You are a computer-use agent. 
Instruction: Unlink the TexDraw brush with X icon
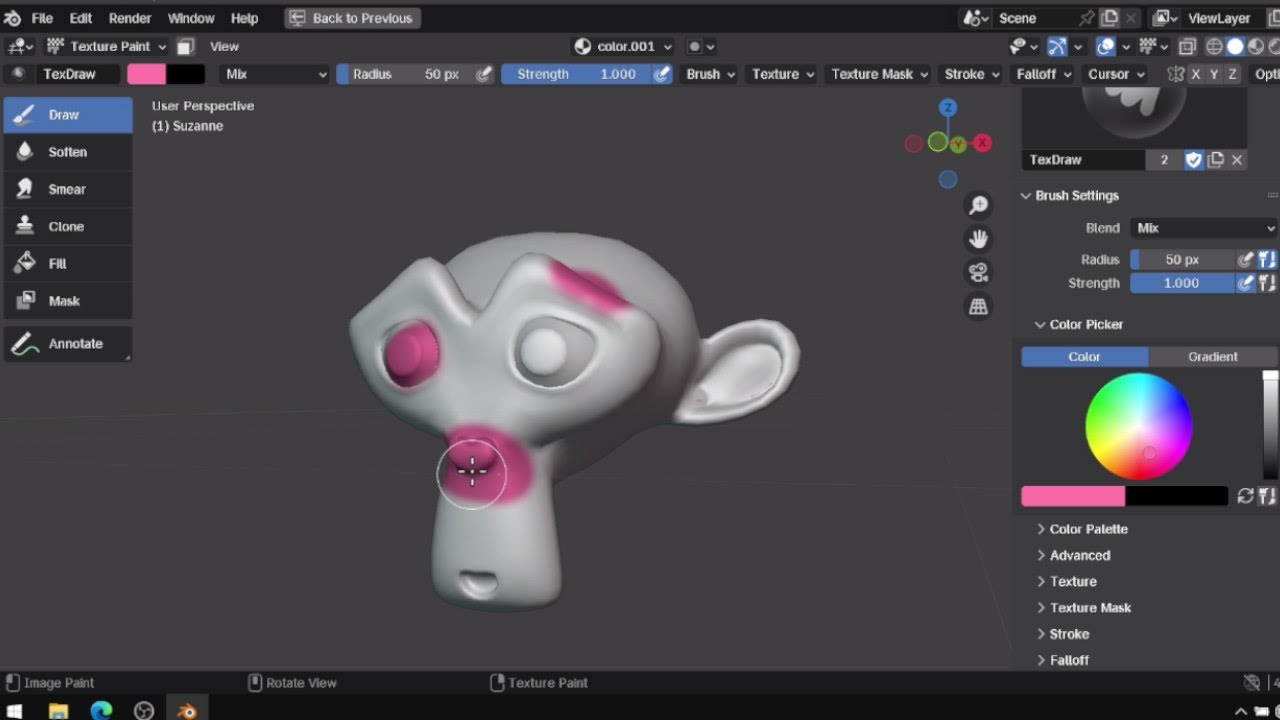click(1237, 160)
